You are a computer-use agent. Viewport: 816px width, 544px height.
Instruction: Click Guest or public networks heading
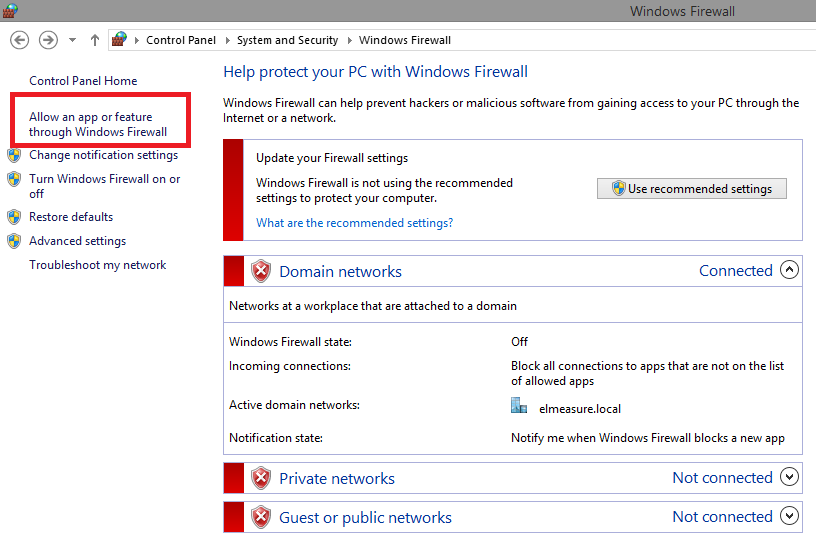click(x=365, y=517)
